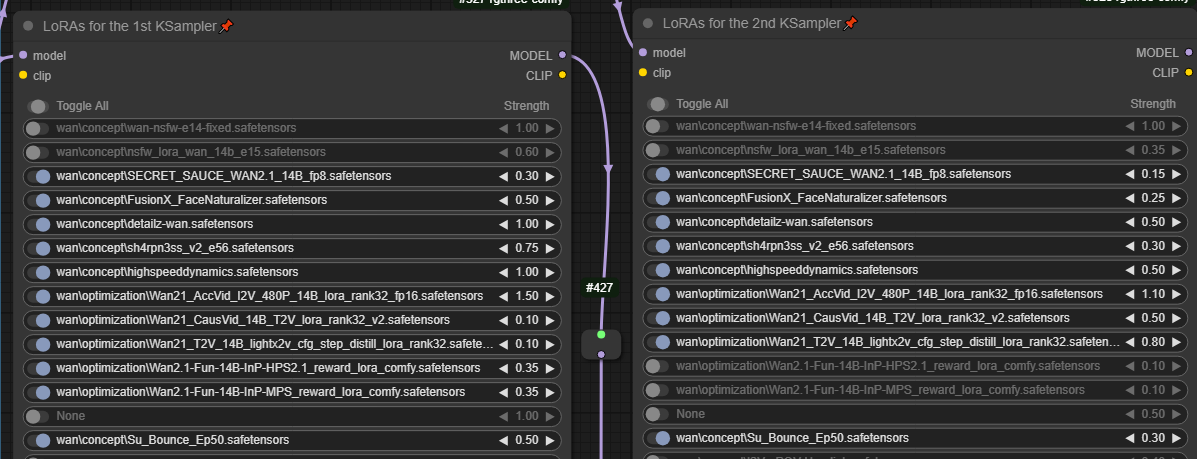
Task: Enable HPS2.1 reward LoRA in 2nd KSampler
Action: 657,366
